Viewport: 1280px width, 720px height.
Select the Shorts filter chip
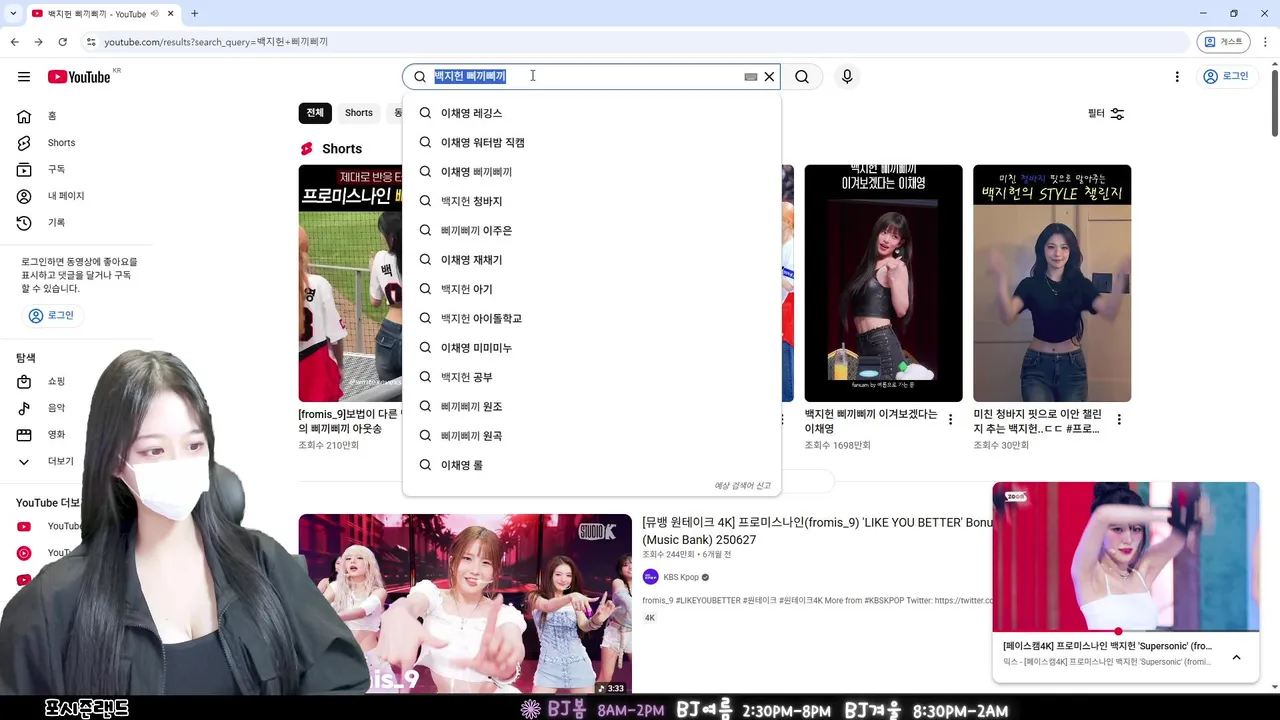click(358, 113)
